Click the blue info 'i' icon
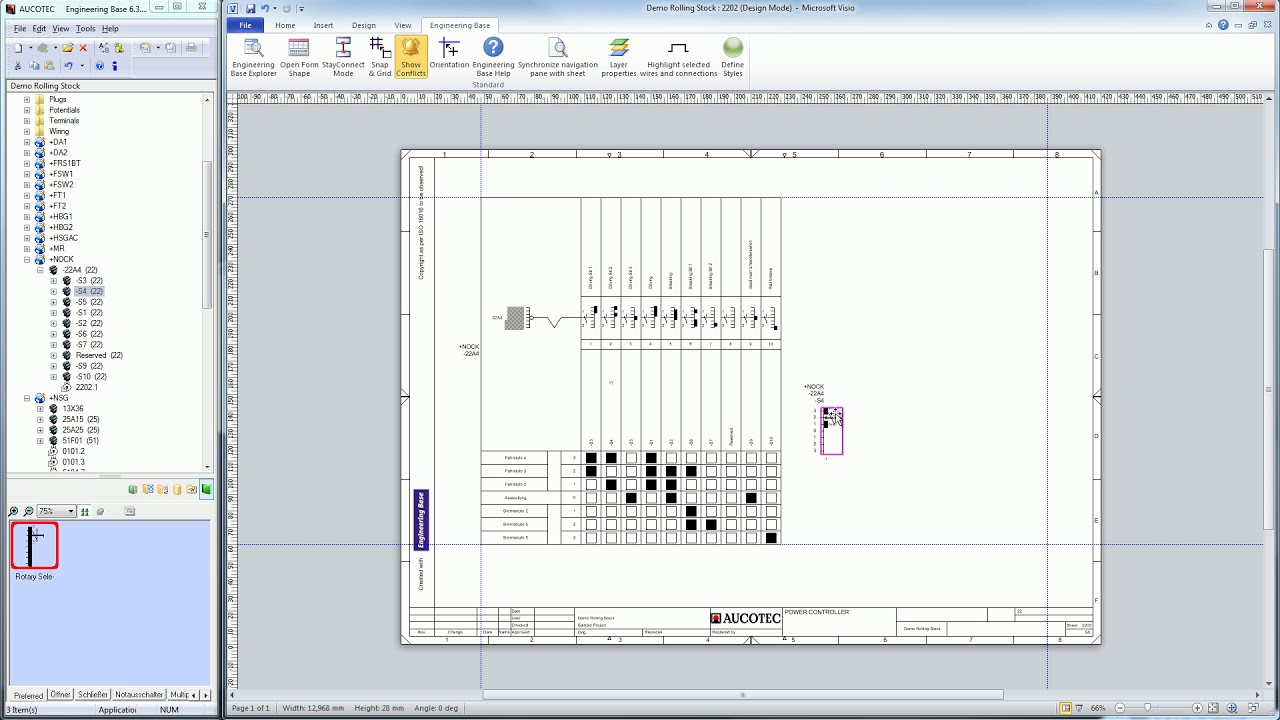 pyautogui.click(x=114, y=66)
